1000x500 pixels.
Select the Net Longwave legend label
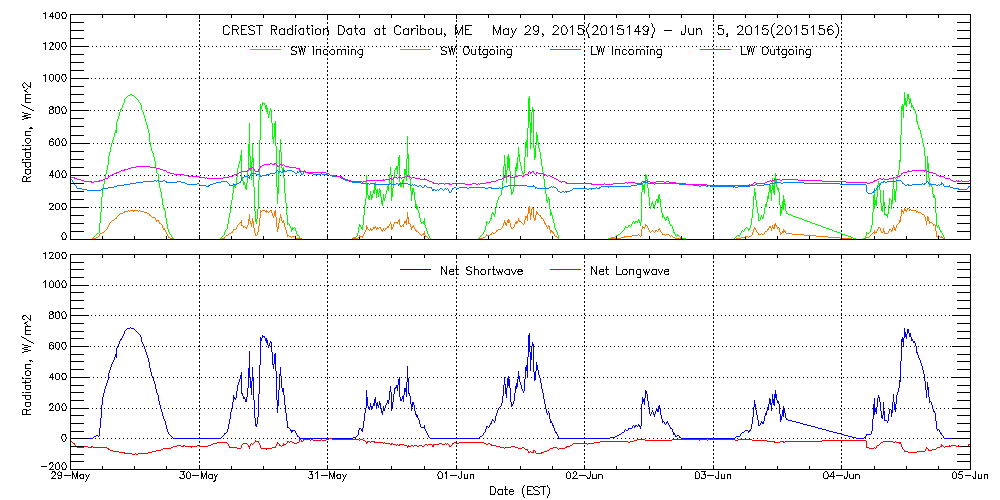coord(629,270)
